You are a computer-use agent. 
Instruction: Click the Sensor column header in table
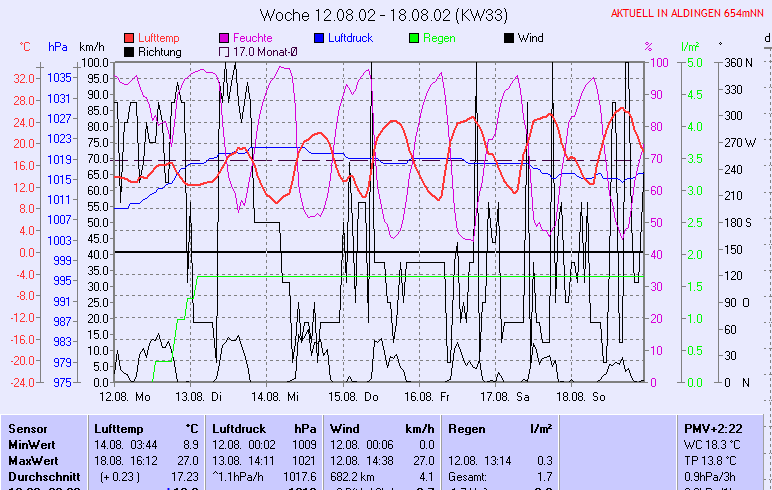pyautogui.click(x=27, y=428)
